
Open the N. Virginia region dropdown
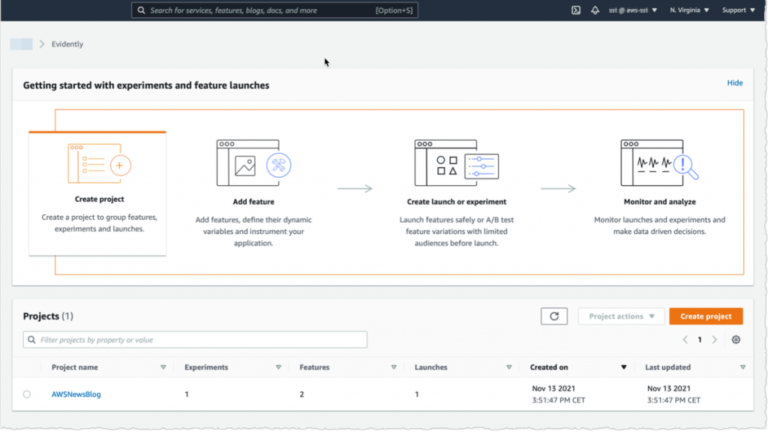689,10
